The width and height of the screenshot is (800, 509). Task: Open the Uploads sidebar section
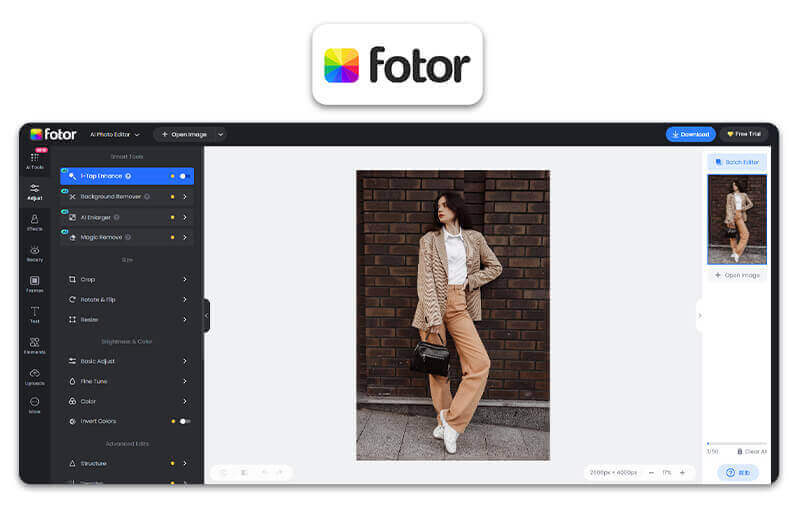pyautogui.click(x=35, y=377)
